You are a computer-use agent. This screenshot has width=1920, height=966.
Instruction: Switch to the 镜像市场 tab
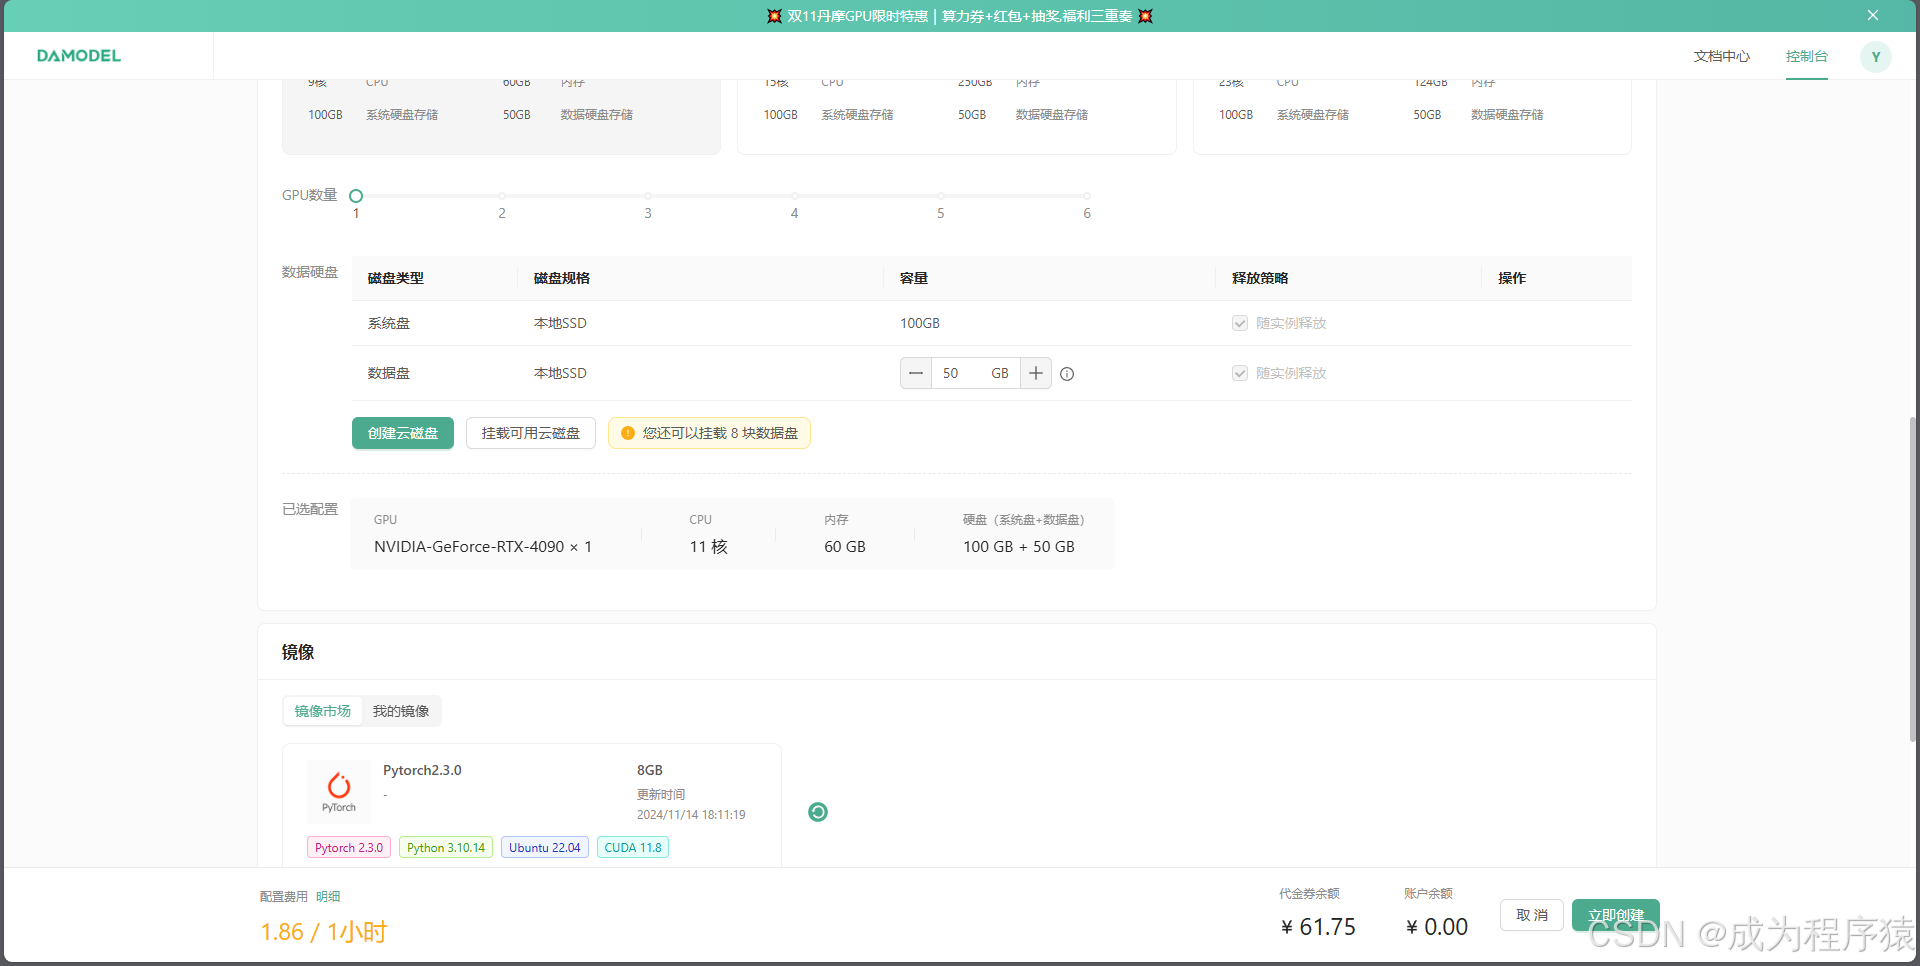[x=323, y=711]
